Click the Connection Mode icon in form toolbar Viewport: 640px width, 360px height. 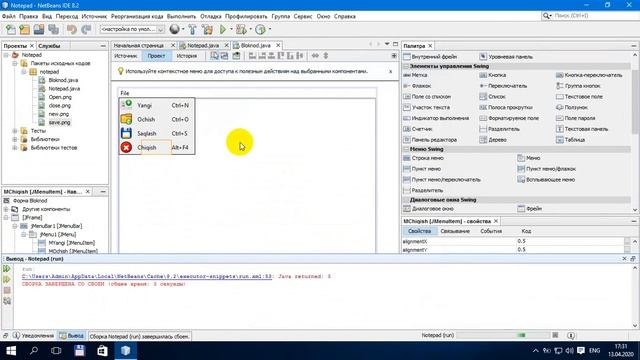tap(224, 56)
